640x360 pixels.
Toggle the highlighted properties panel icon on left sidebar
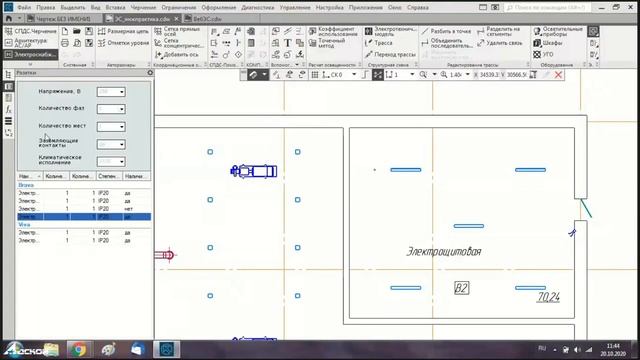[8, 86]
